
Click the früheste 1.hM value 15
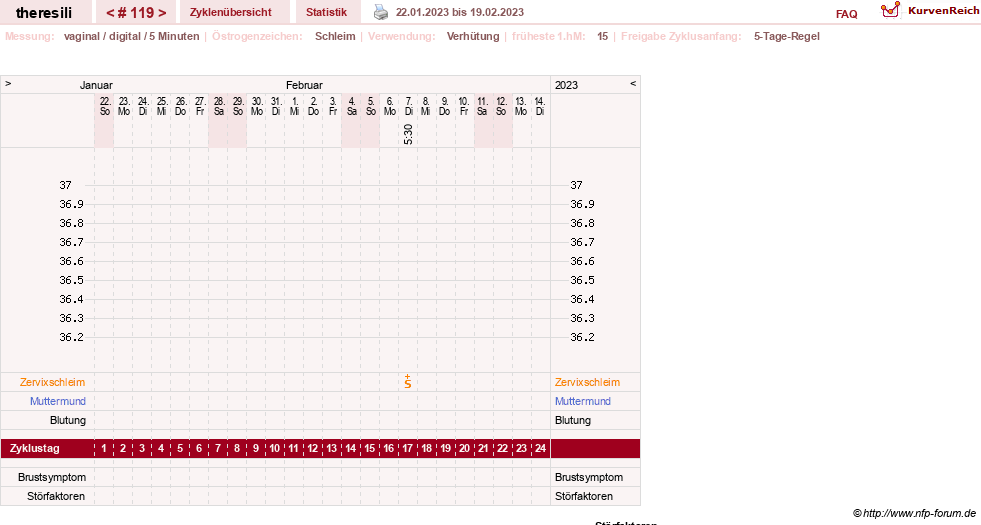click(602, 36)
